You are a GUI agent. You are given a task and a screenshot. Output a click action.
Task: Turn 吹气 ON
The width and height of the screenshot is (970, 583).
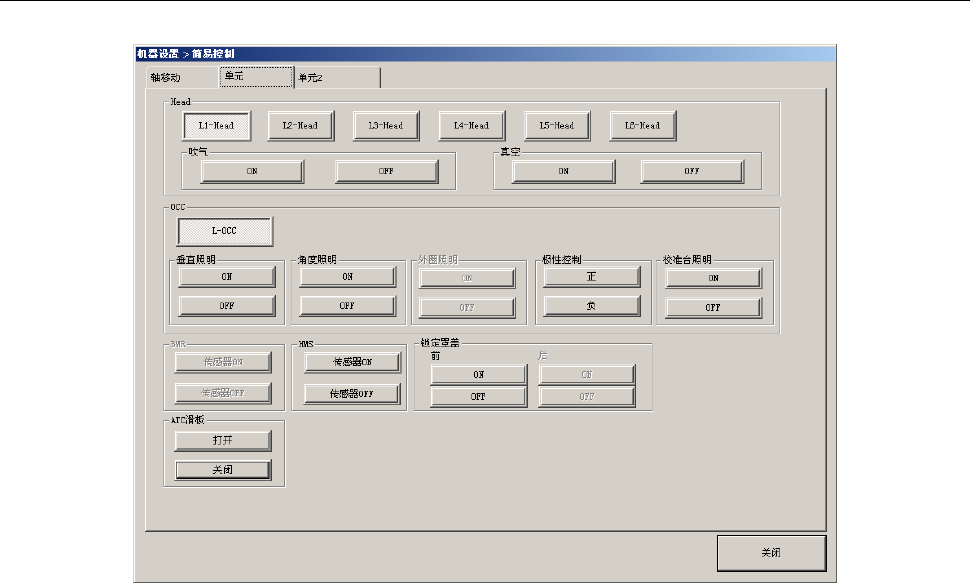point(252,171)
